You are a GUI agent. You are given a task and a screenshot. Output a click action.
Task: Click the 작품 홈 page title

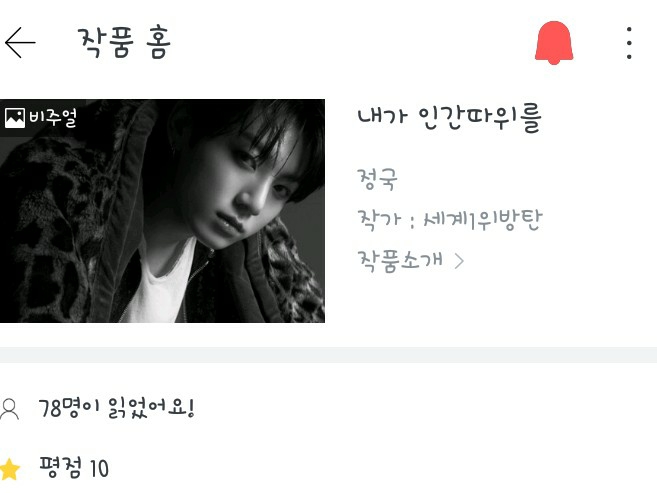tap(124, 42)
